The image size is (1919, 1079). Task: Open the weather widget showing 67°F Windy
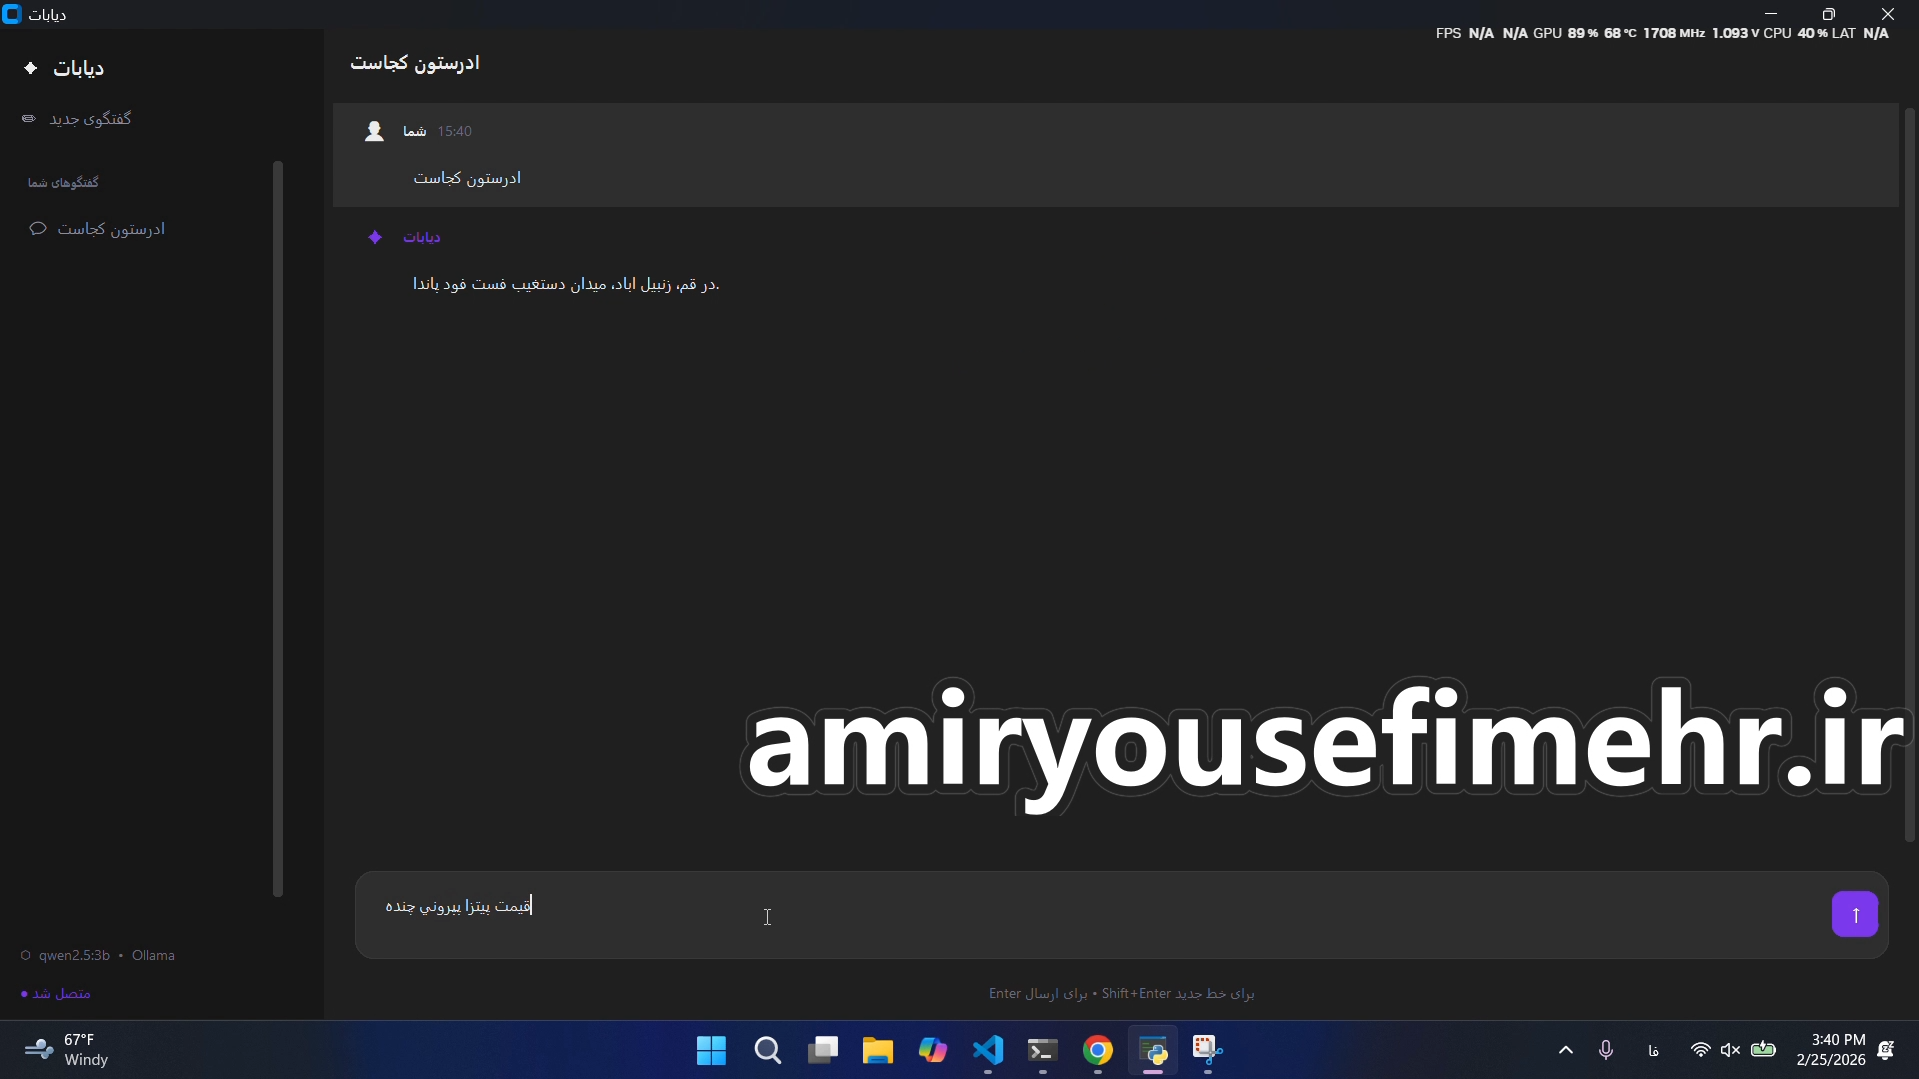[x=66, y=1050]
